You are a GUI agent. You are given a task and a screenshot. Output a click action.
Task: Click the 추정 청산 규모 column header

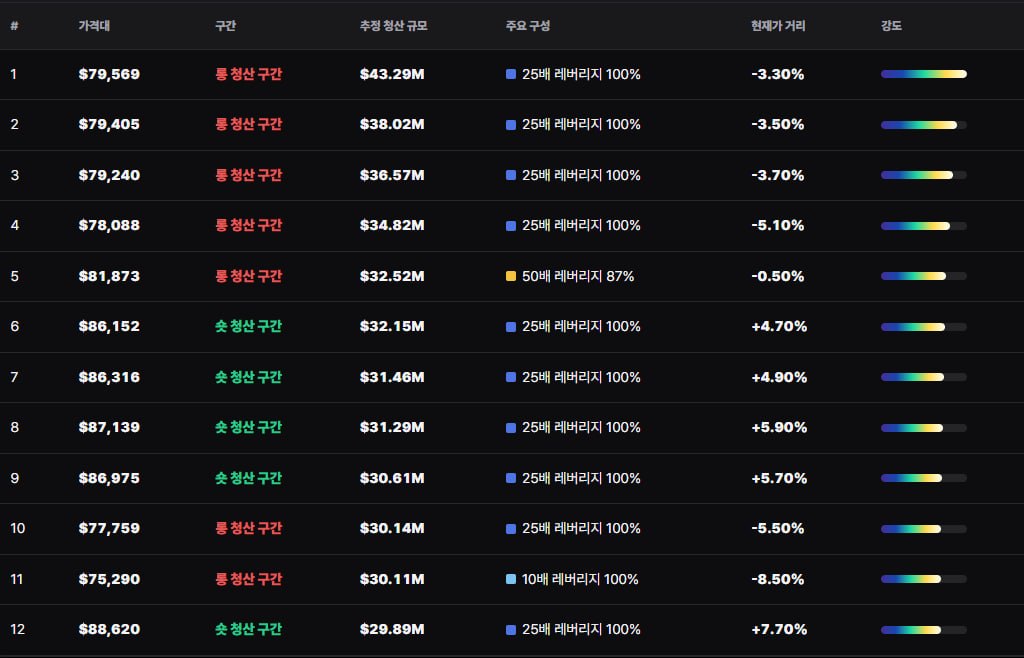tap(393, 26)
